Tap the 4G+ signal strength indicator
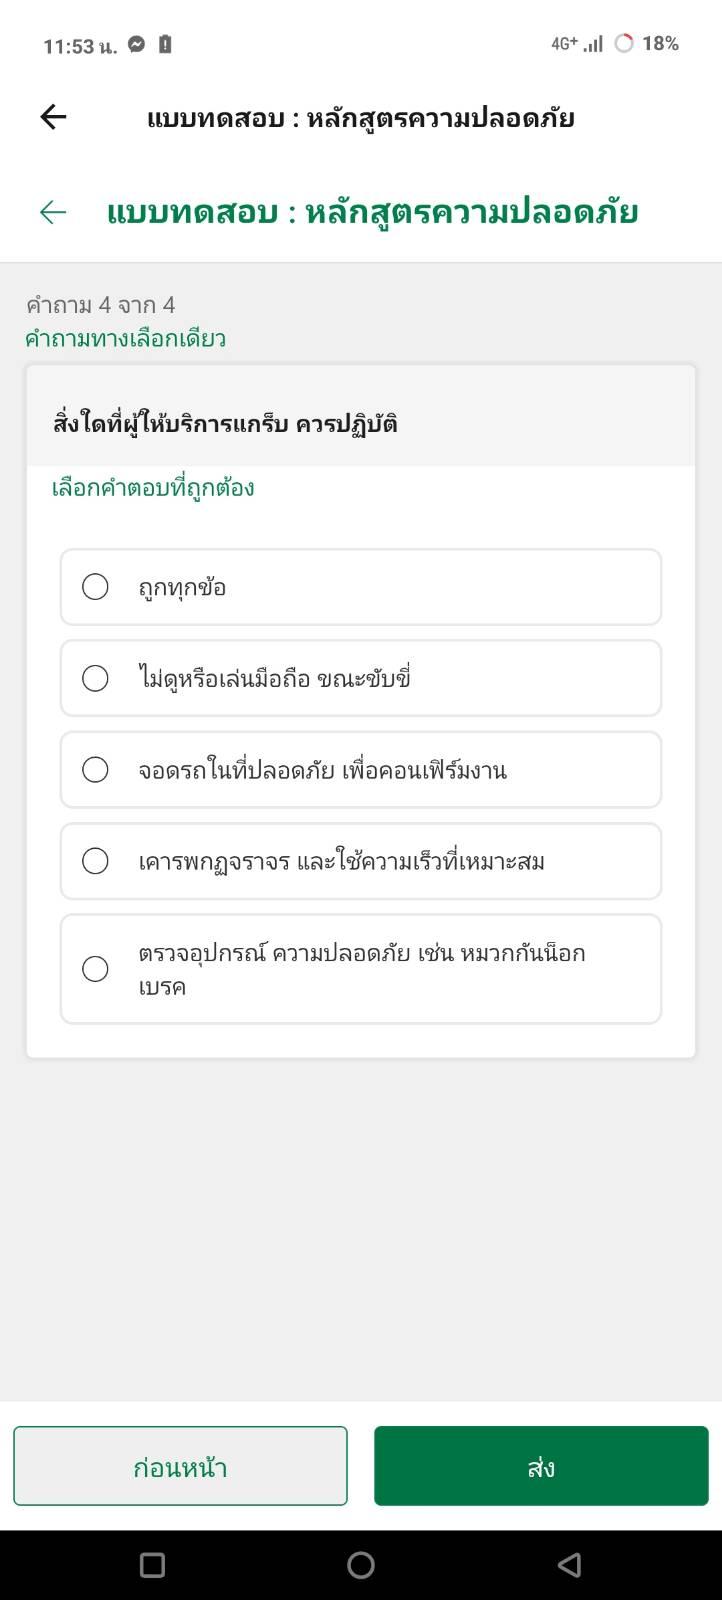 (577, 44)
